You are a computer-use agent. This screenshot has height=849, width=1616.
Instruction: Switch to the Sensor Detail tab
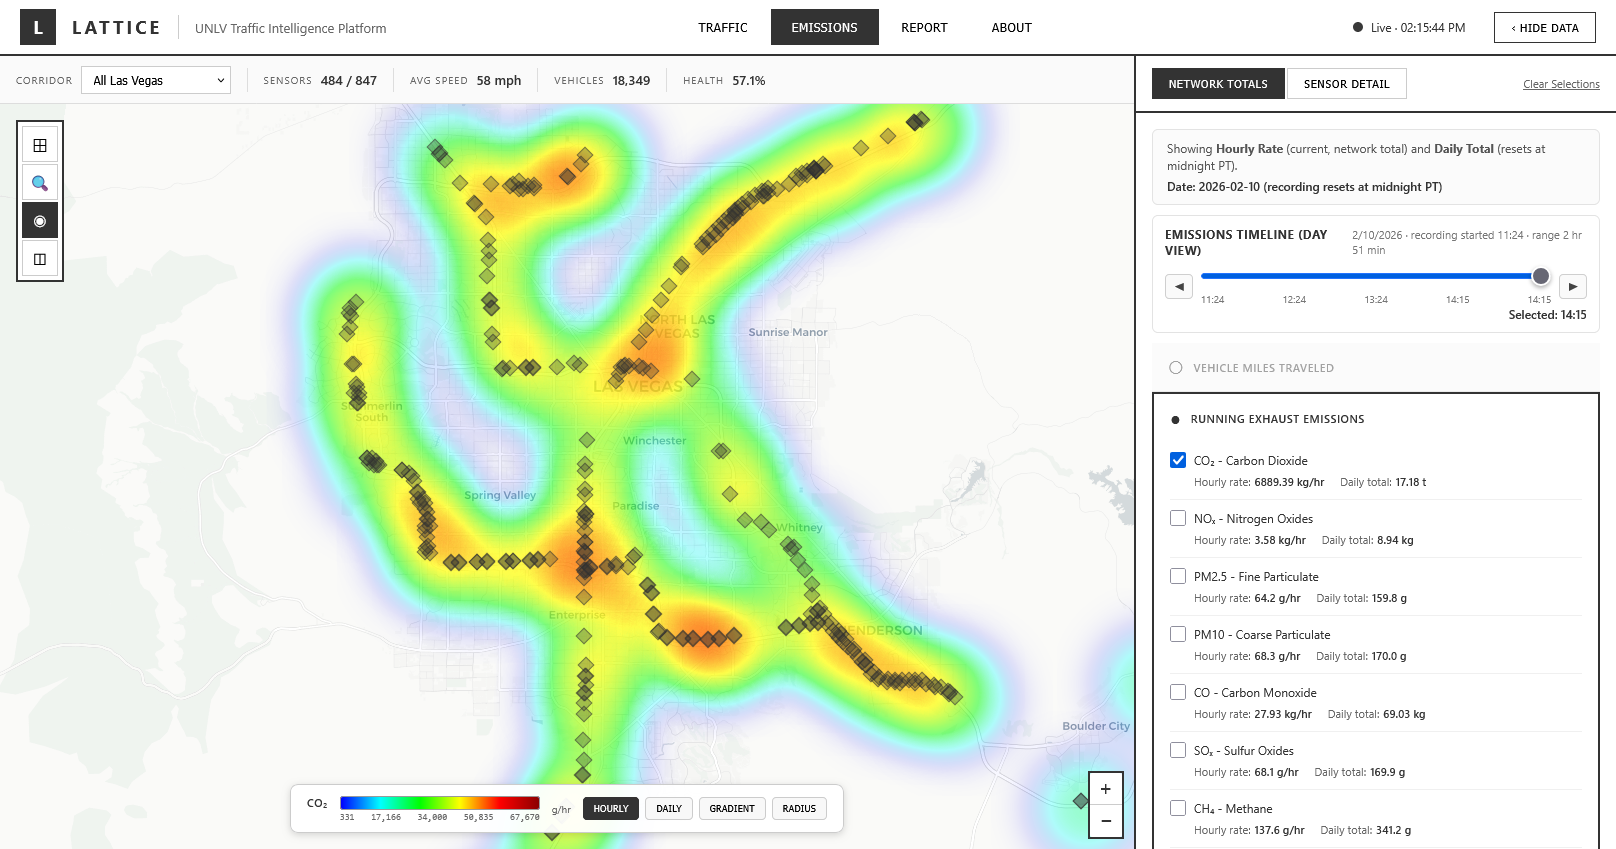tap(1346, 84)
